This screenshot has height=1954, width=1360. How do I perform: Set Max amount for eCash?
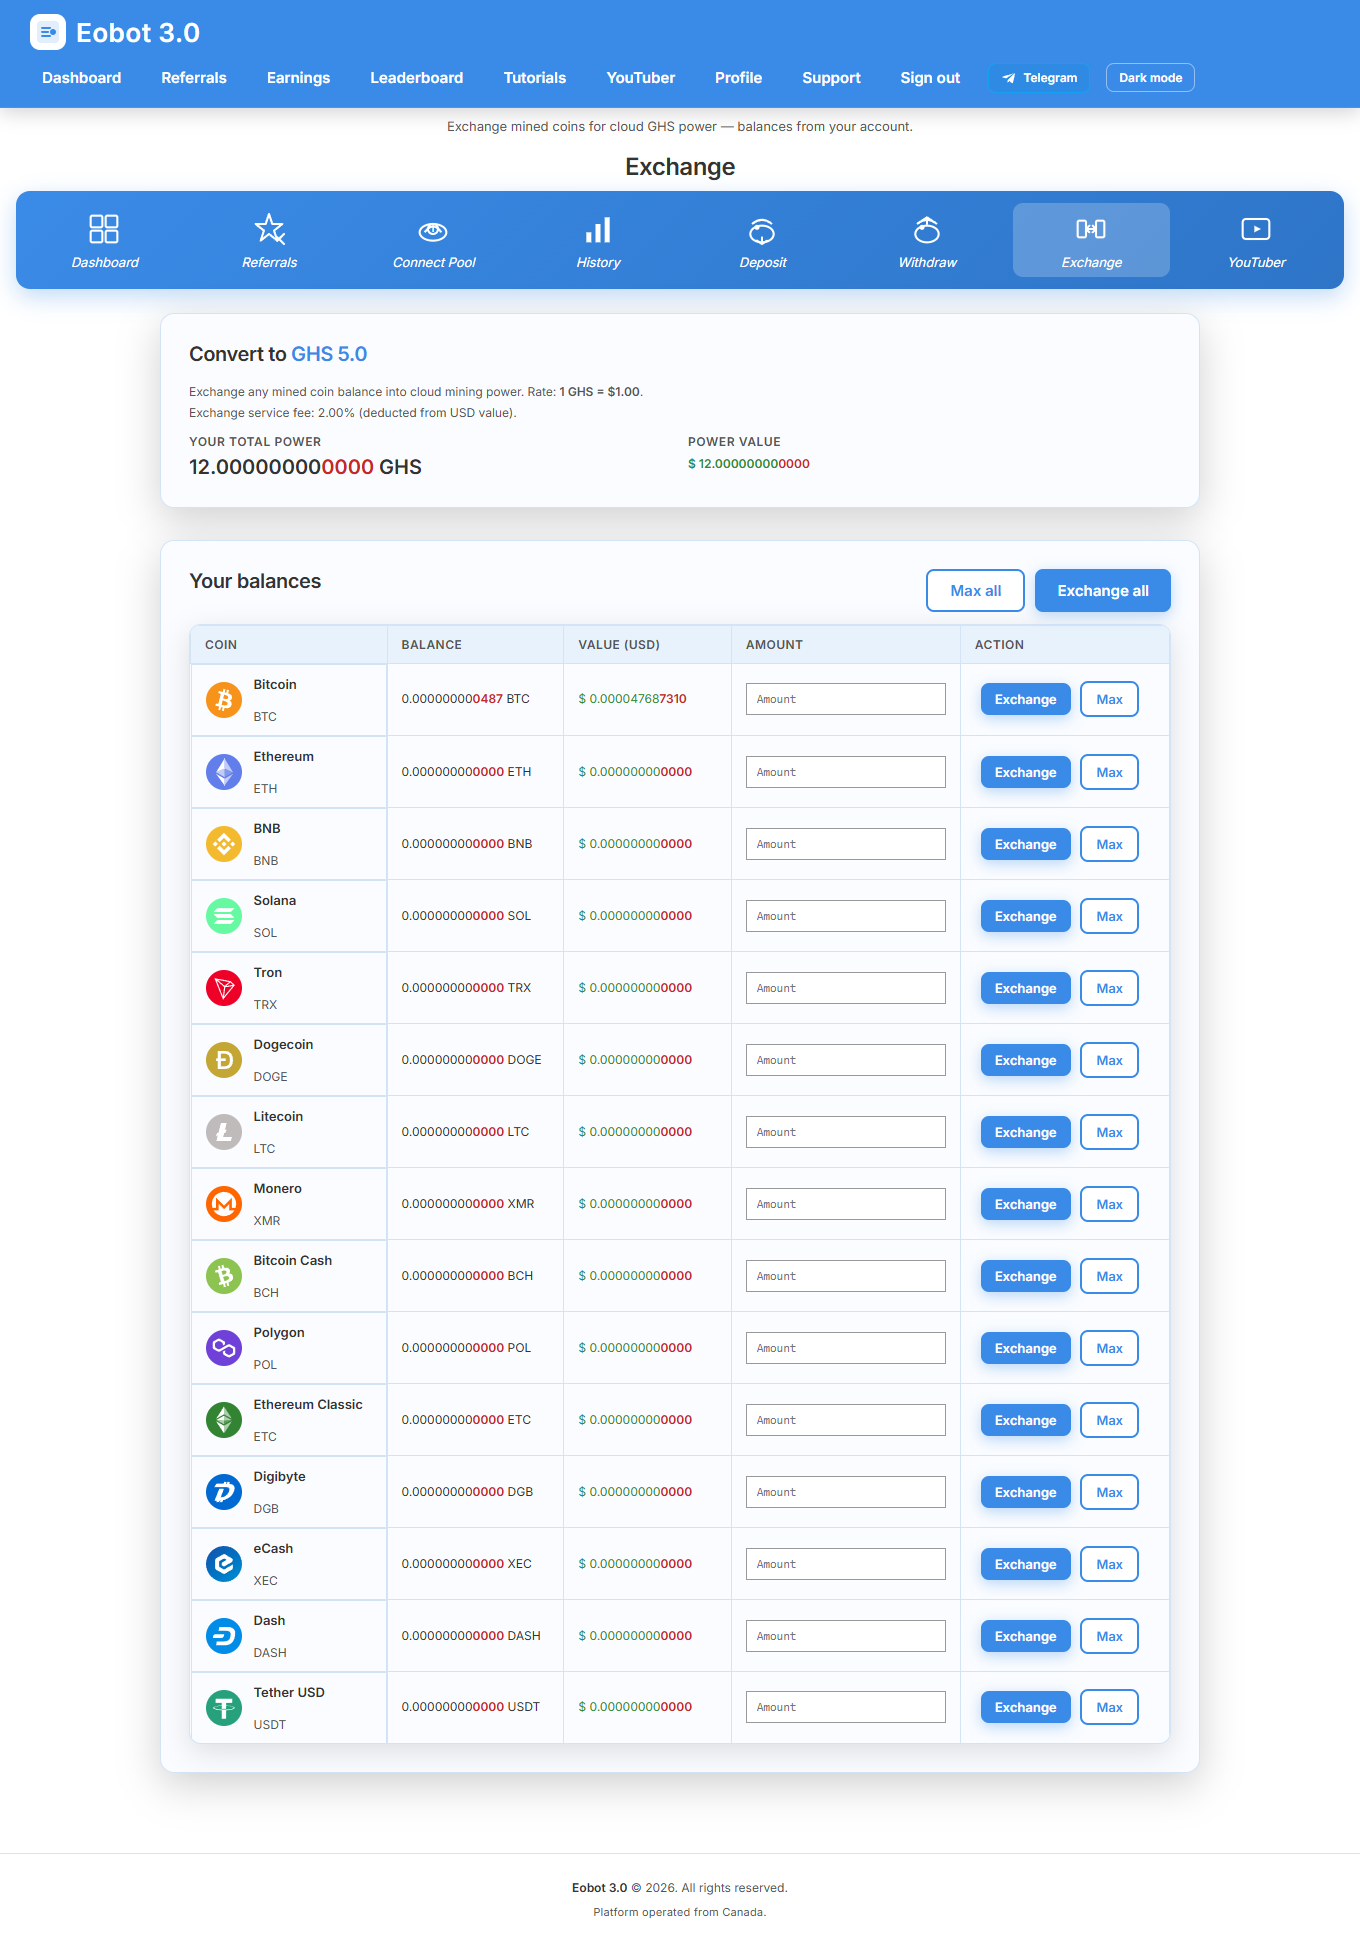[1109, 1564]
